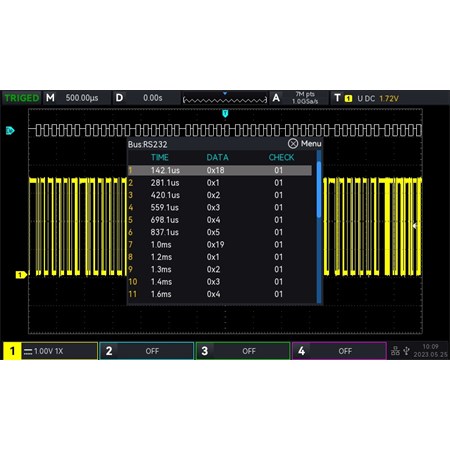
Task: Select the waveform memory overview bar
Action: pyautogui.click(x=225, y=99)
